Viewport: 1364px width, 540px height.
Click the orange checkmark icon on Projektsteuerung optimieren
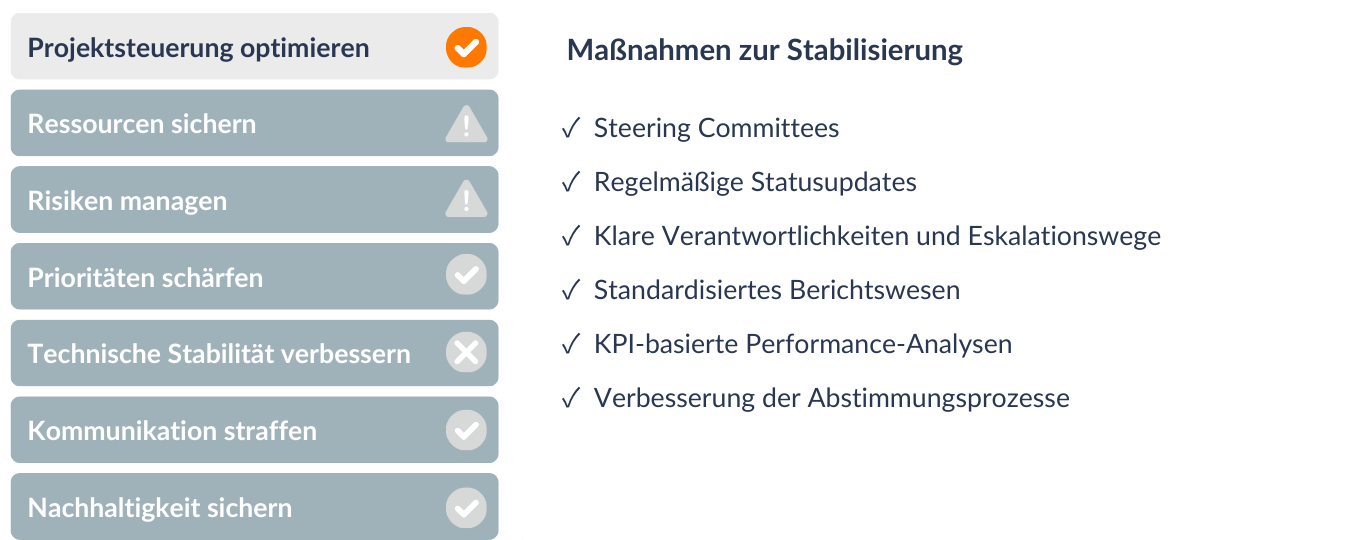pos(466,47)
